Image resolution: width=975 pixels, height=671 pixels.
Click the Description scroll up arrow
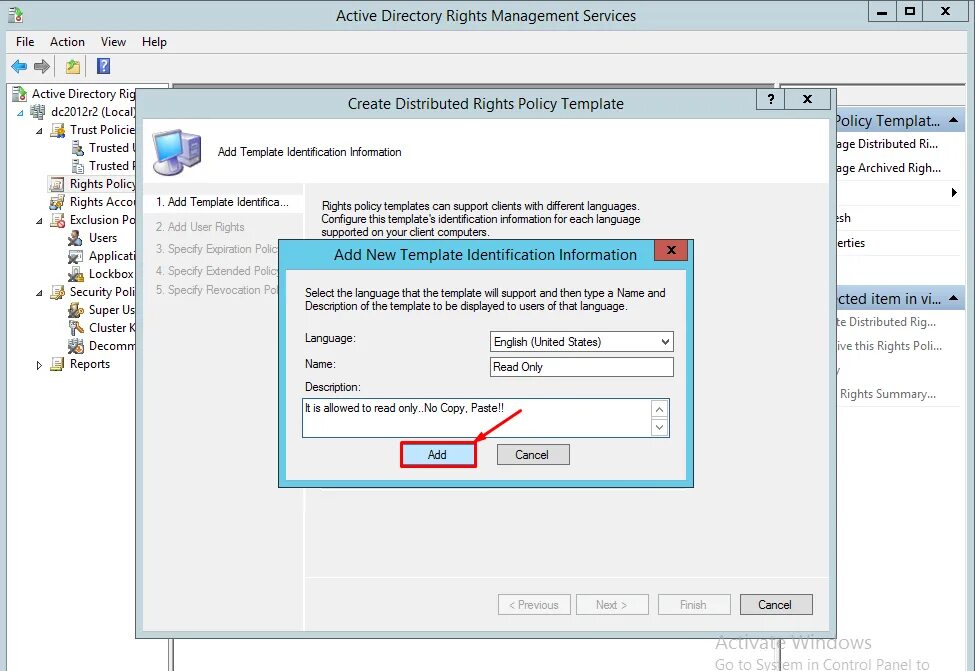coord(659,409)
